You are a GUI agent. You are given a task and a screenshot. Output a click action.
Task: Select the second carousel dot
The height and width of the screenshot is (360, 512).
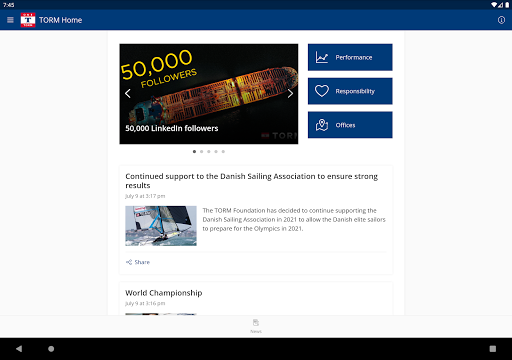tap(202, 152)
